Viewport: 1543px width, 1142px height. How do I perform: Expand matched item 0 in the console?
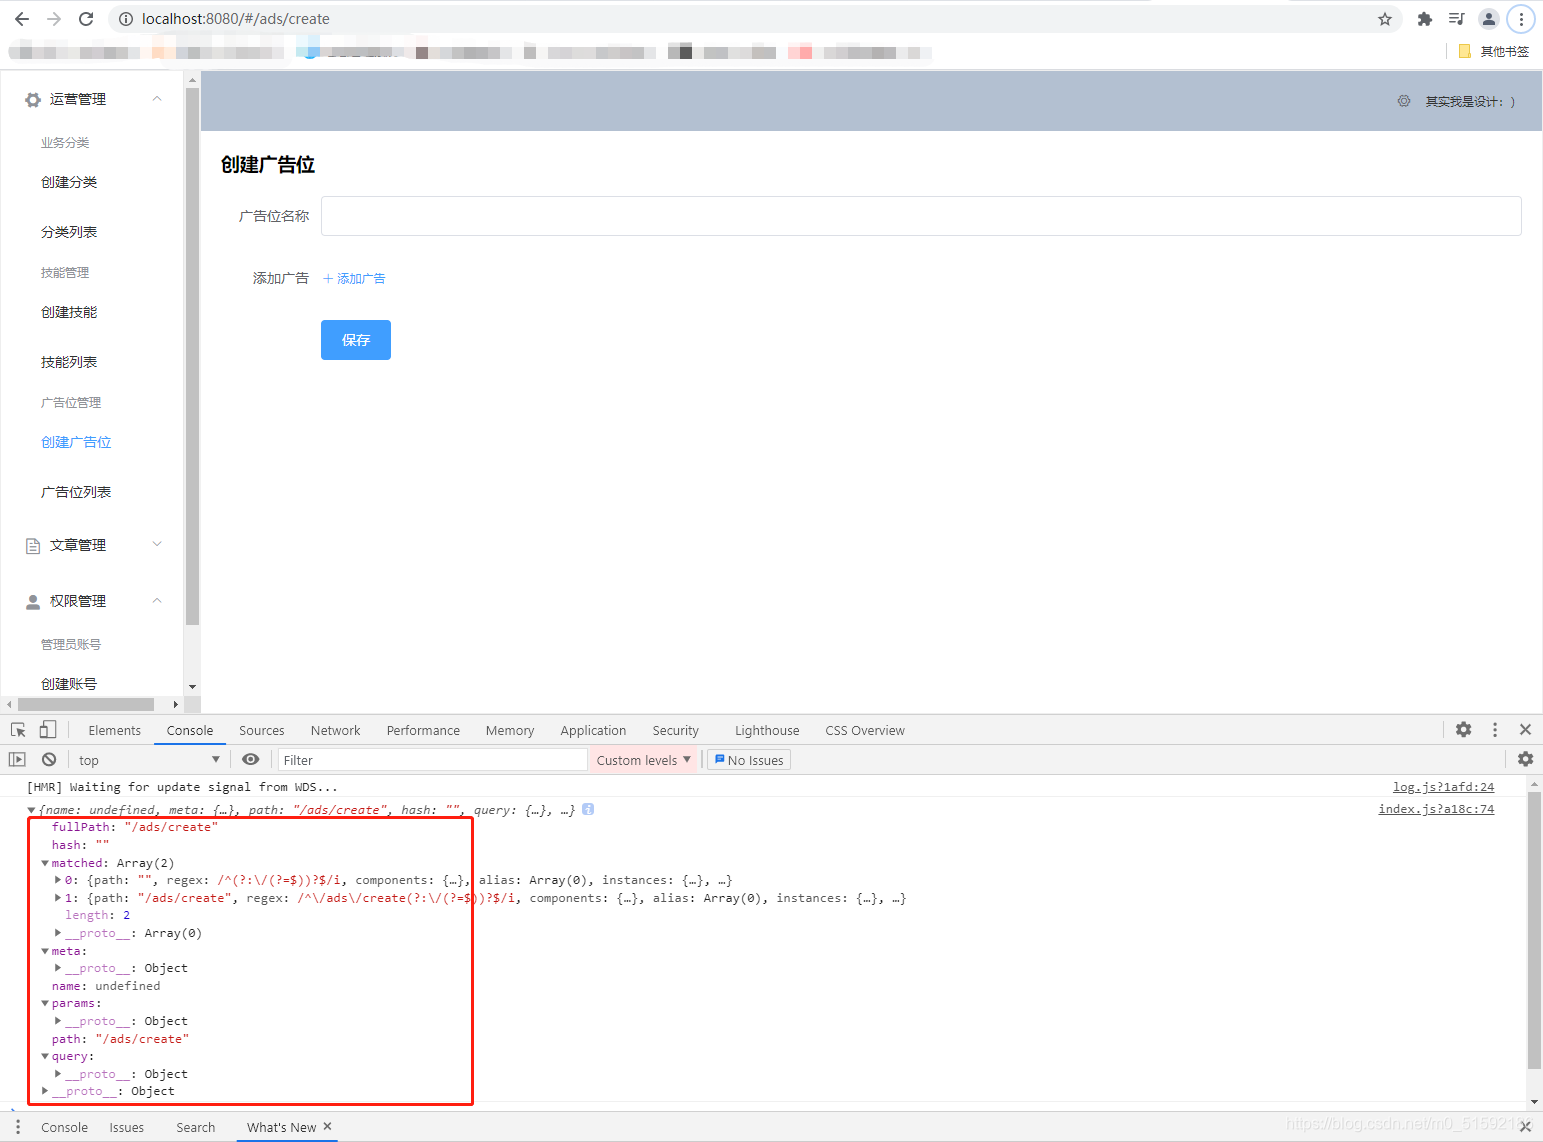[x=58, y=880]
